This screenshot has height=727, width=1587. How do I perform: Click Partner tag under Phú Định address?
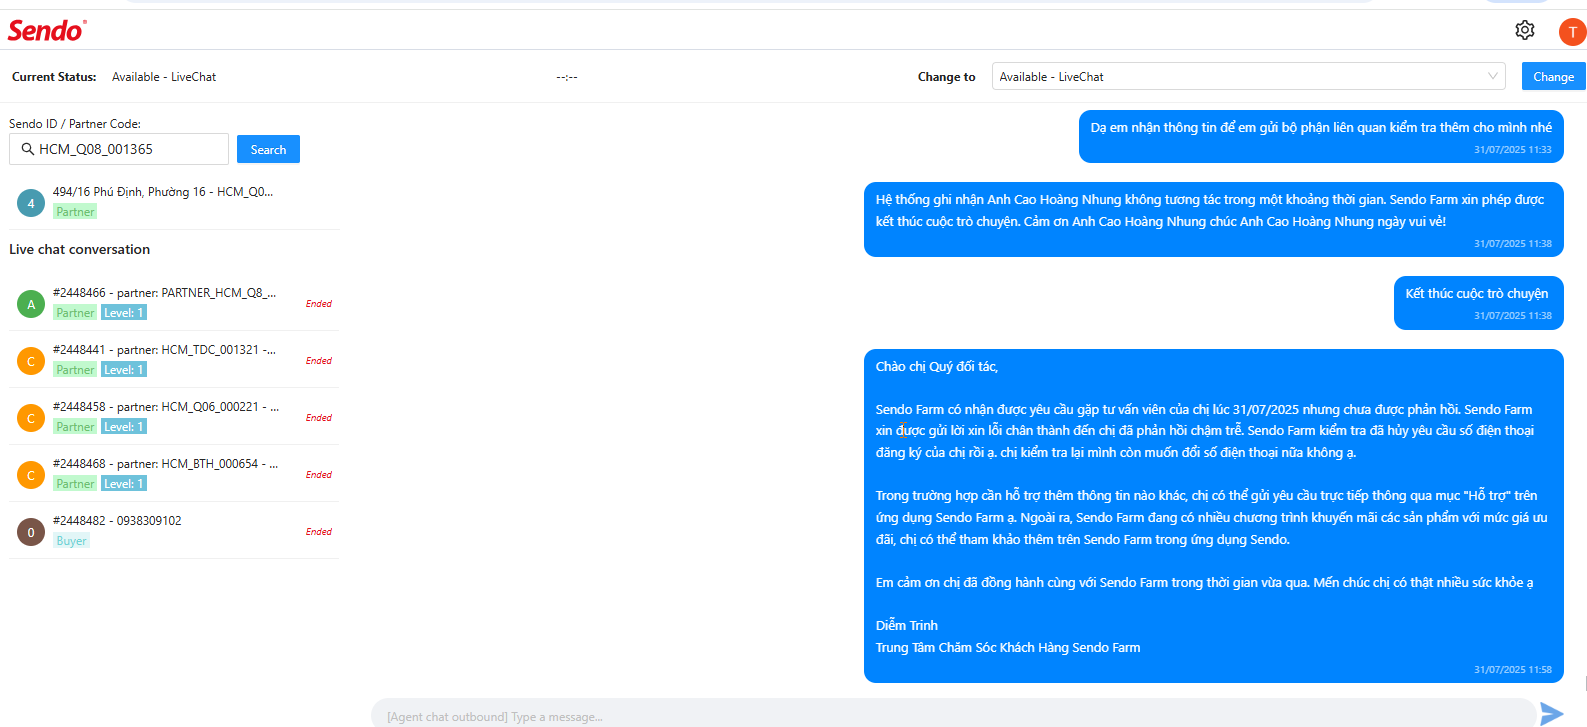[x=75, y=212]
